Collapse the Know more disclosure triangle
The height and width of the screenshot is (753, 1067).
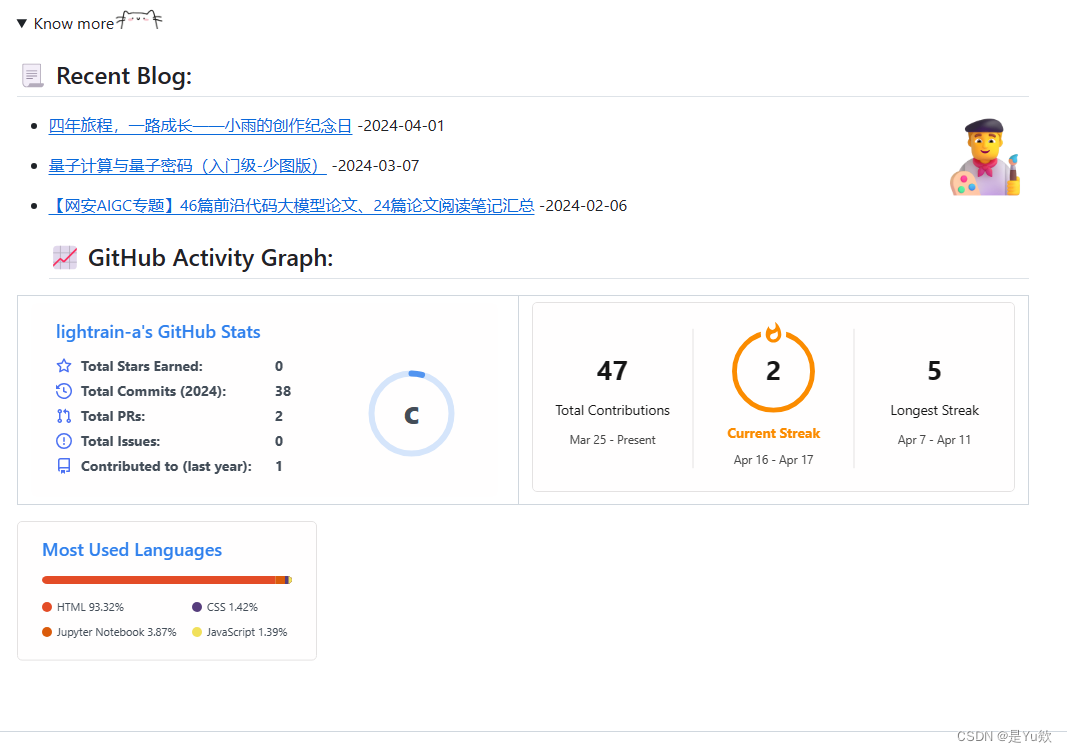22,24
